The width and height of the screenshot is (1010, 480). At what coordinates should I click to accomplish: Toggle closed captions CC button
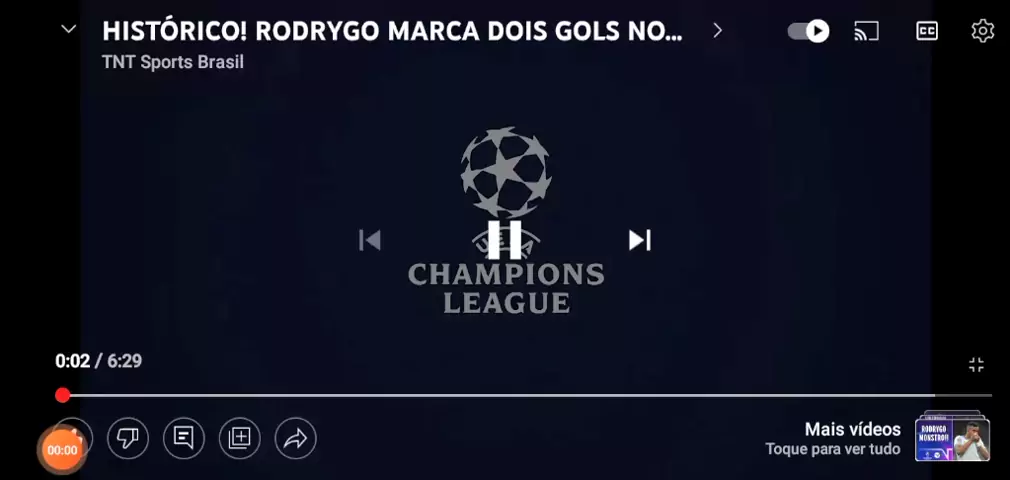coord(927,30)
